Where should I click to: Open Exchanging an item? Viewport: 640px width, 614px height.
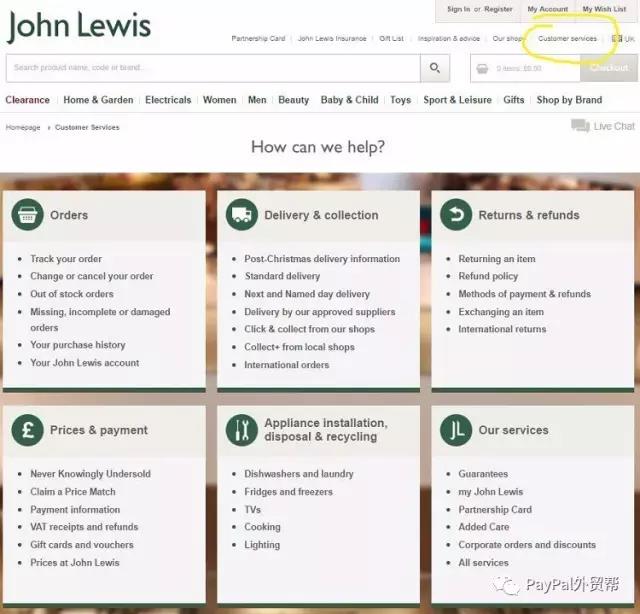pyautogui.click(x=501, y=312)
